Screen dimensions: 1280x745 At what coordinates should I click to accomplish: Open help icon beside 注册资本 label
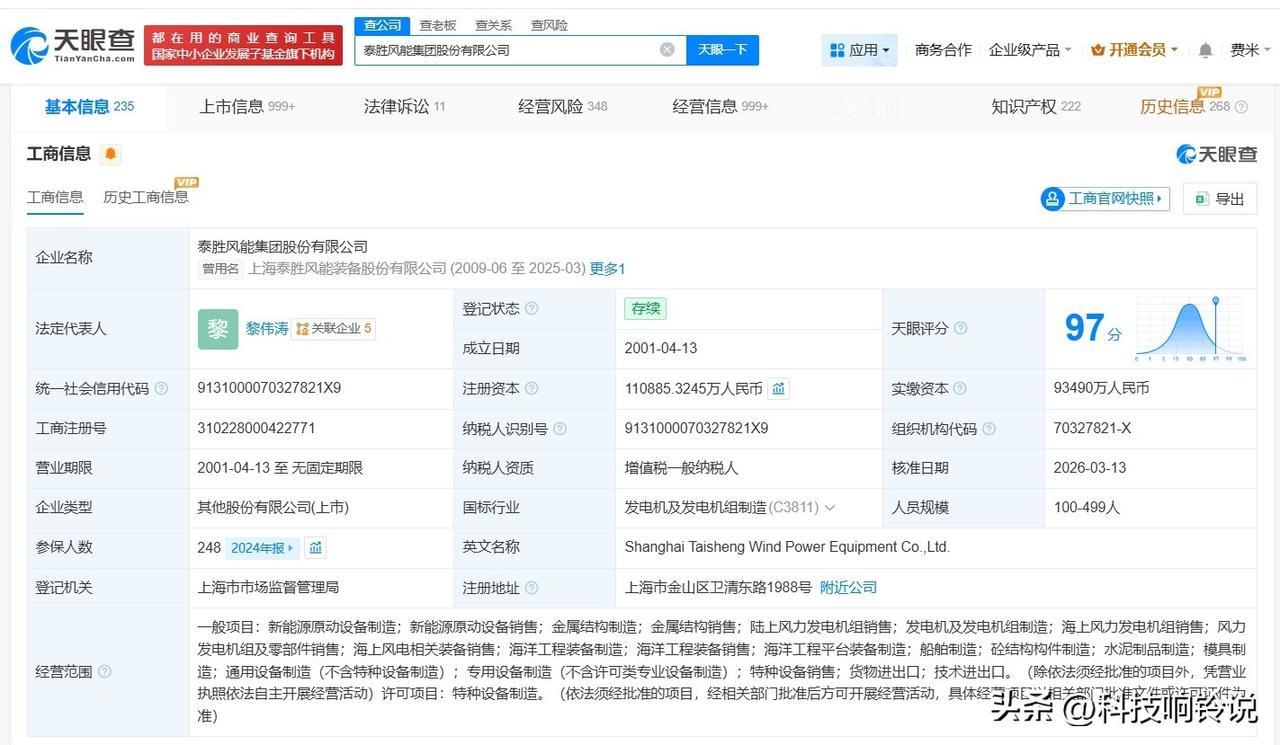click(x=531, y=388)
